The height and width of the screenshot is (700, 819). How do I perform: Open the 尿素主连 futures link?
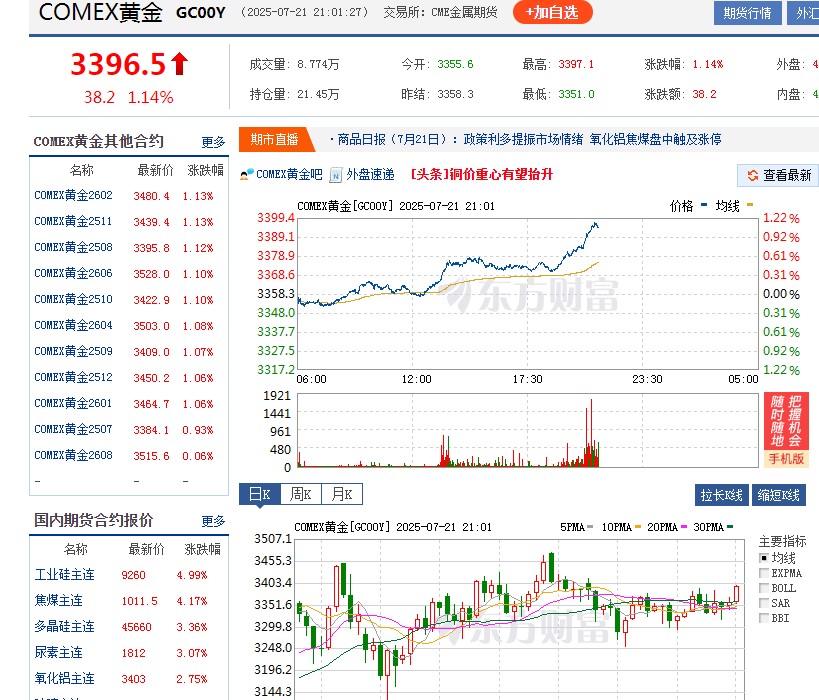[x=58, y=652]
